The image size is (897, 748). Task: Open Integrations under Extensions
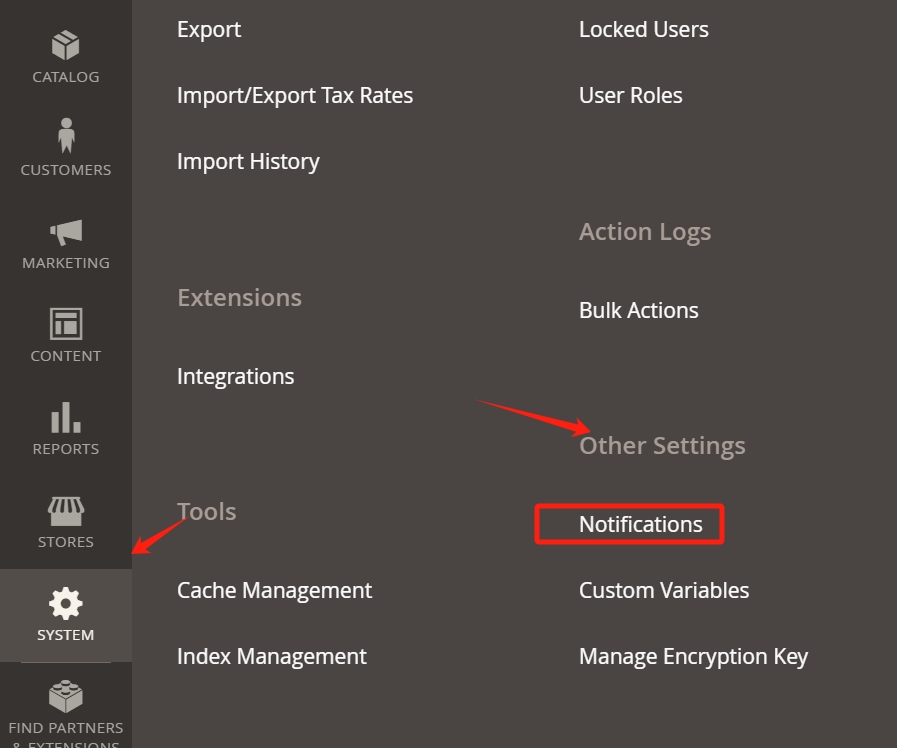click(236, 376)
